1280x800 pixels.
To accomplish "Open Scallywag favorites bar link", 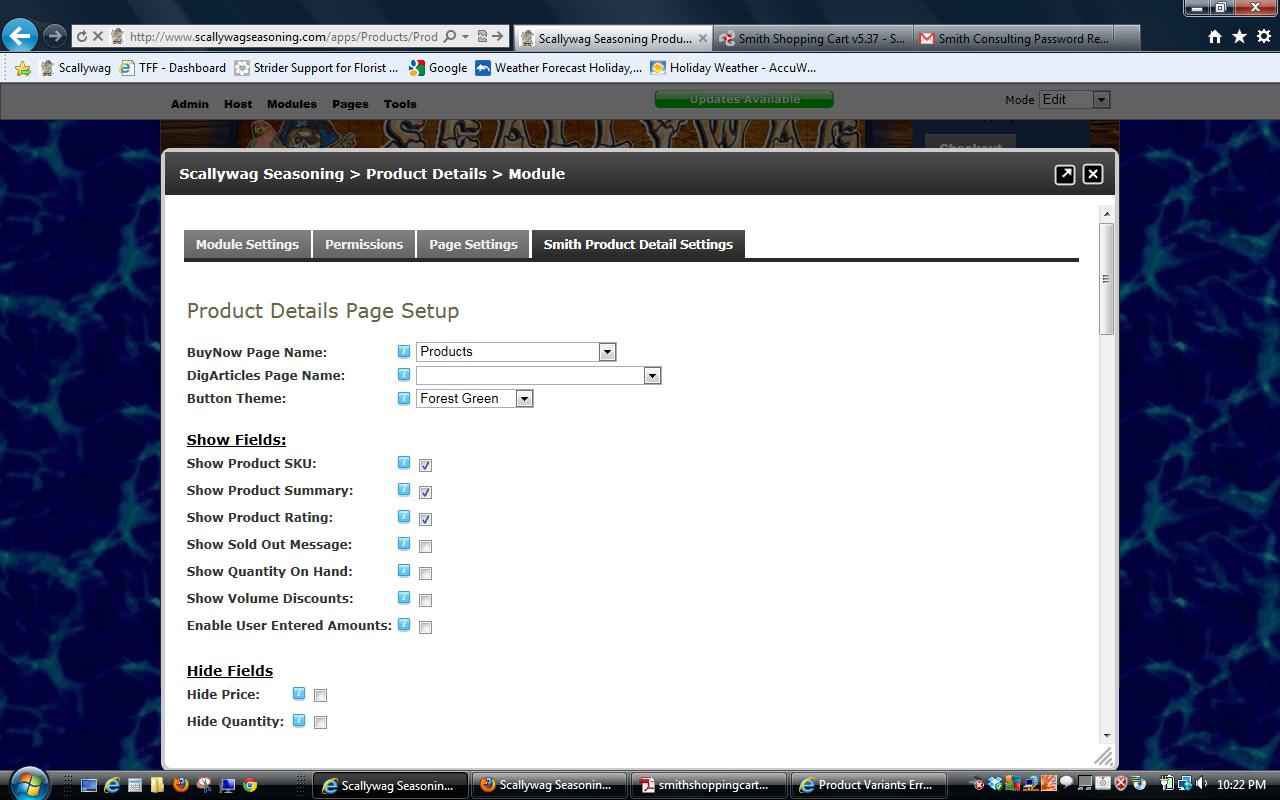I will 76,68.
